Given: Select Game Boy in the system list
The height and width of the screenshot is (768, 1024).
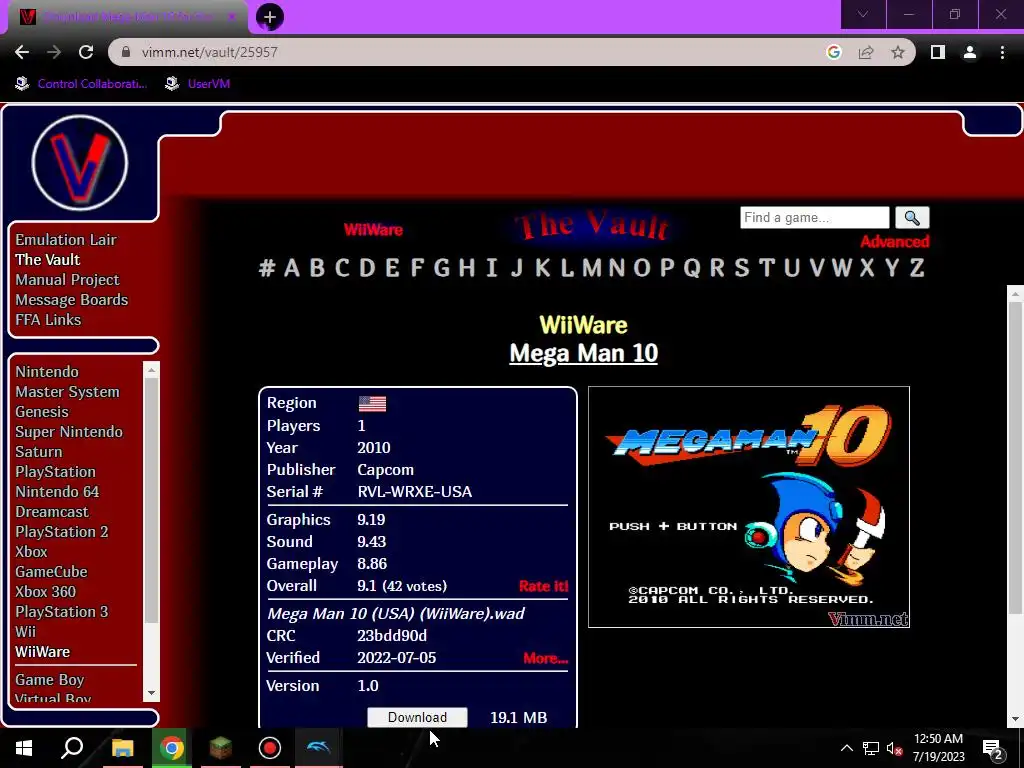Looking at the screenshot, I should click(50, 680).
